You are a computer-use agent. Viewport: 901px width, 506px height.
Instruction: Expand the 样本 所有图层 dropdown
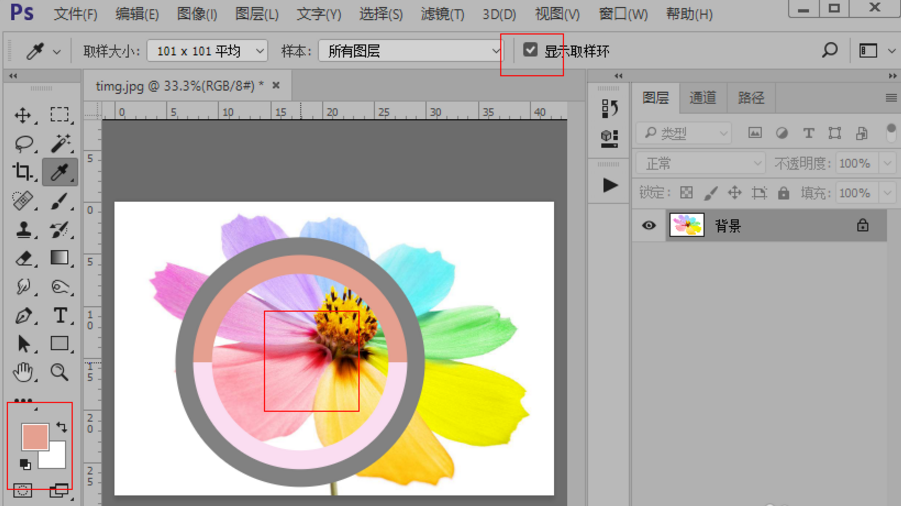pos(412,51)
